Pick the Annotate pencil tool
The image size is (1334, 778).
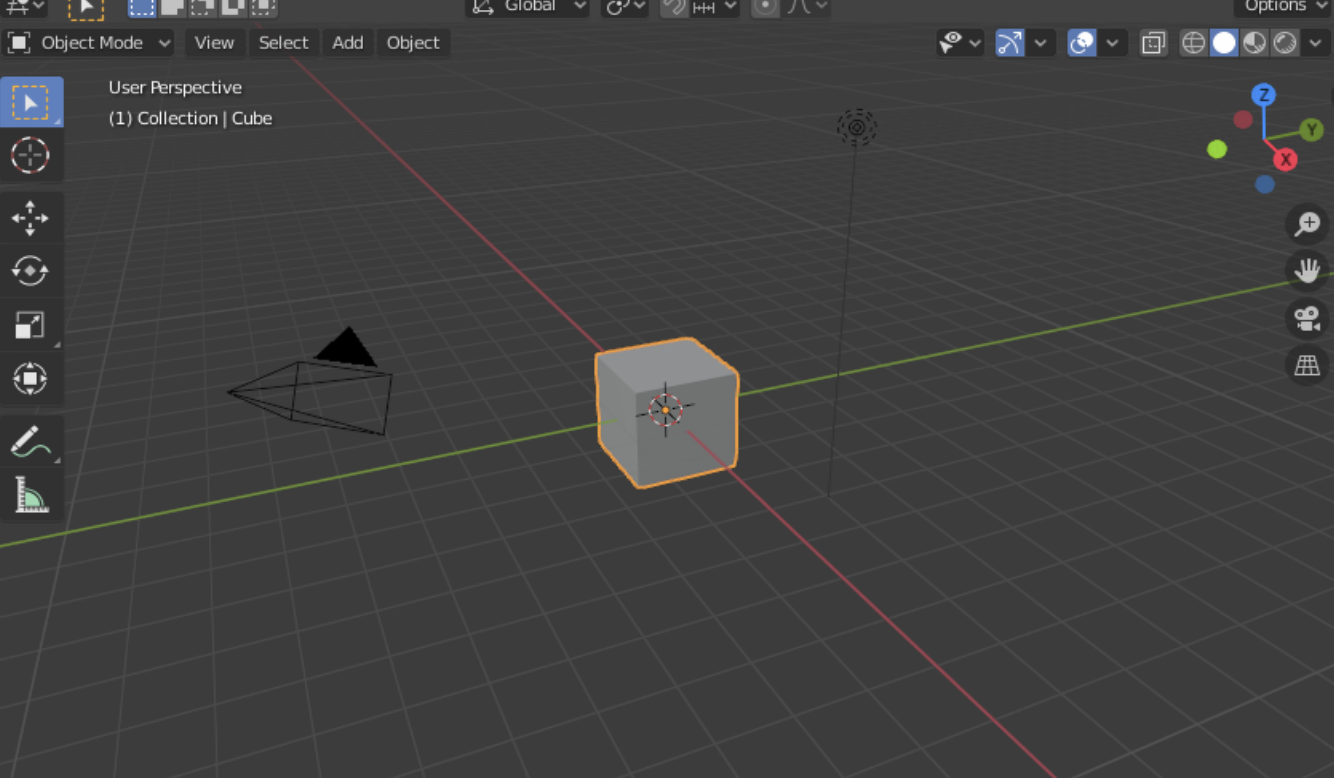click(x=30, y=442)
